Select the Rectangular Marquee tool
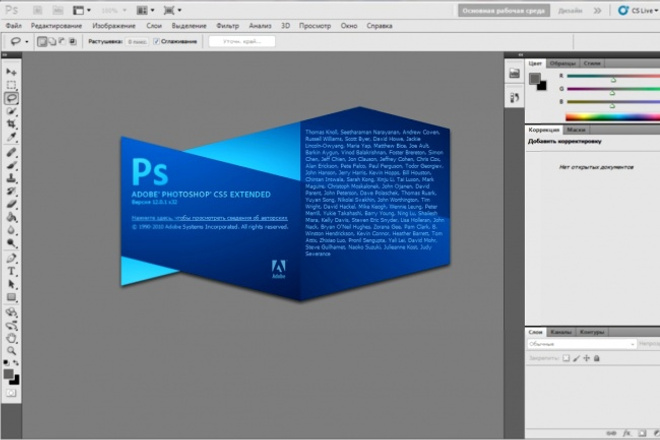Image resolution: width=660 pixels, height=440 pixels. tap(11, 85)
